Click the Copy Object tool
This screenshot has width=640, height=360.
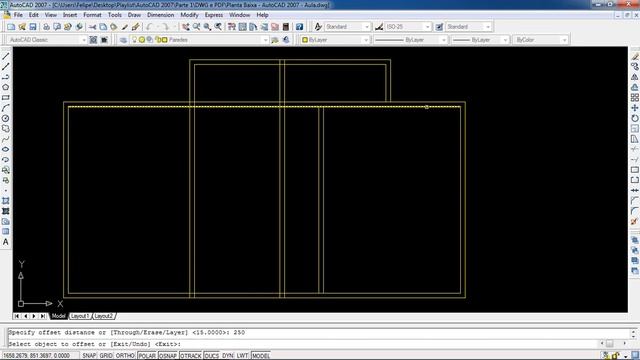coord(635,67)
